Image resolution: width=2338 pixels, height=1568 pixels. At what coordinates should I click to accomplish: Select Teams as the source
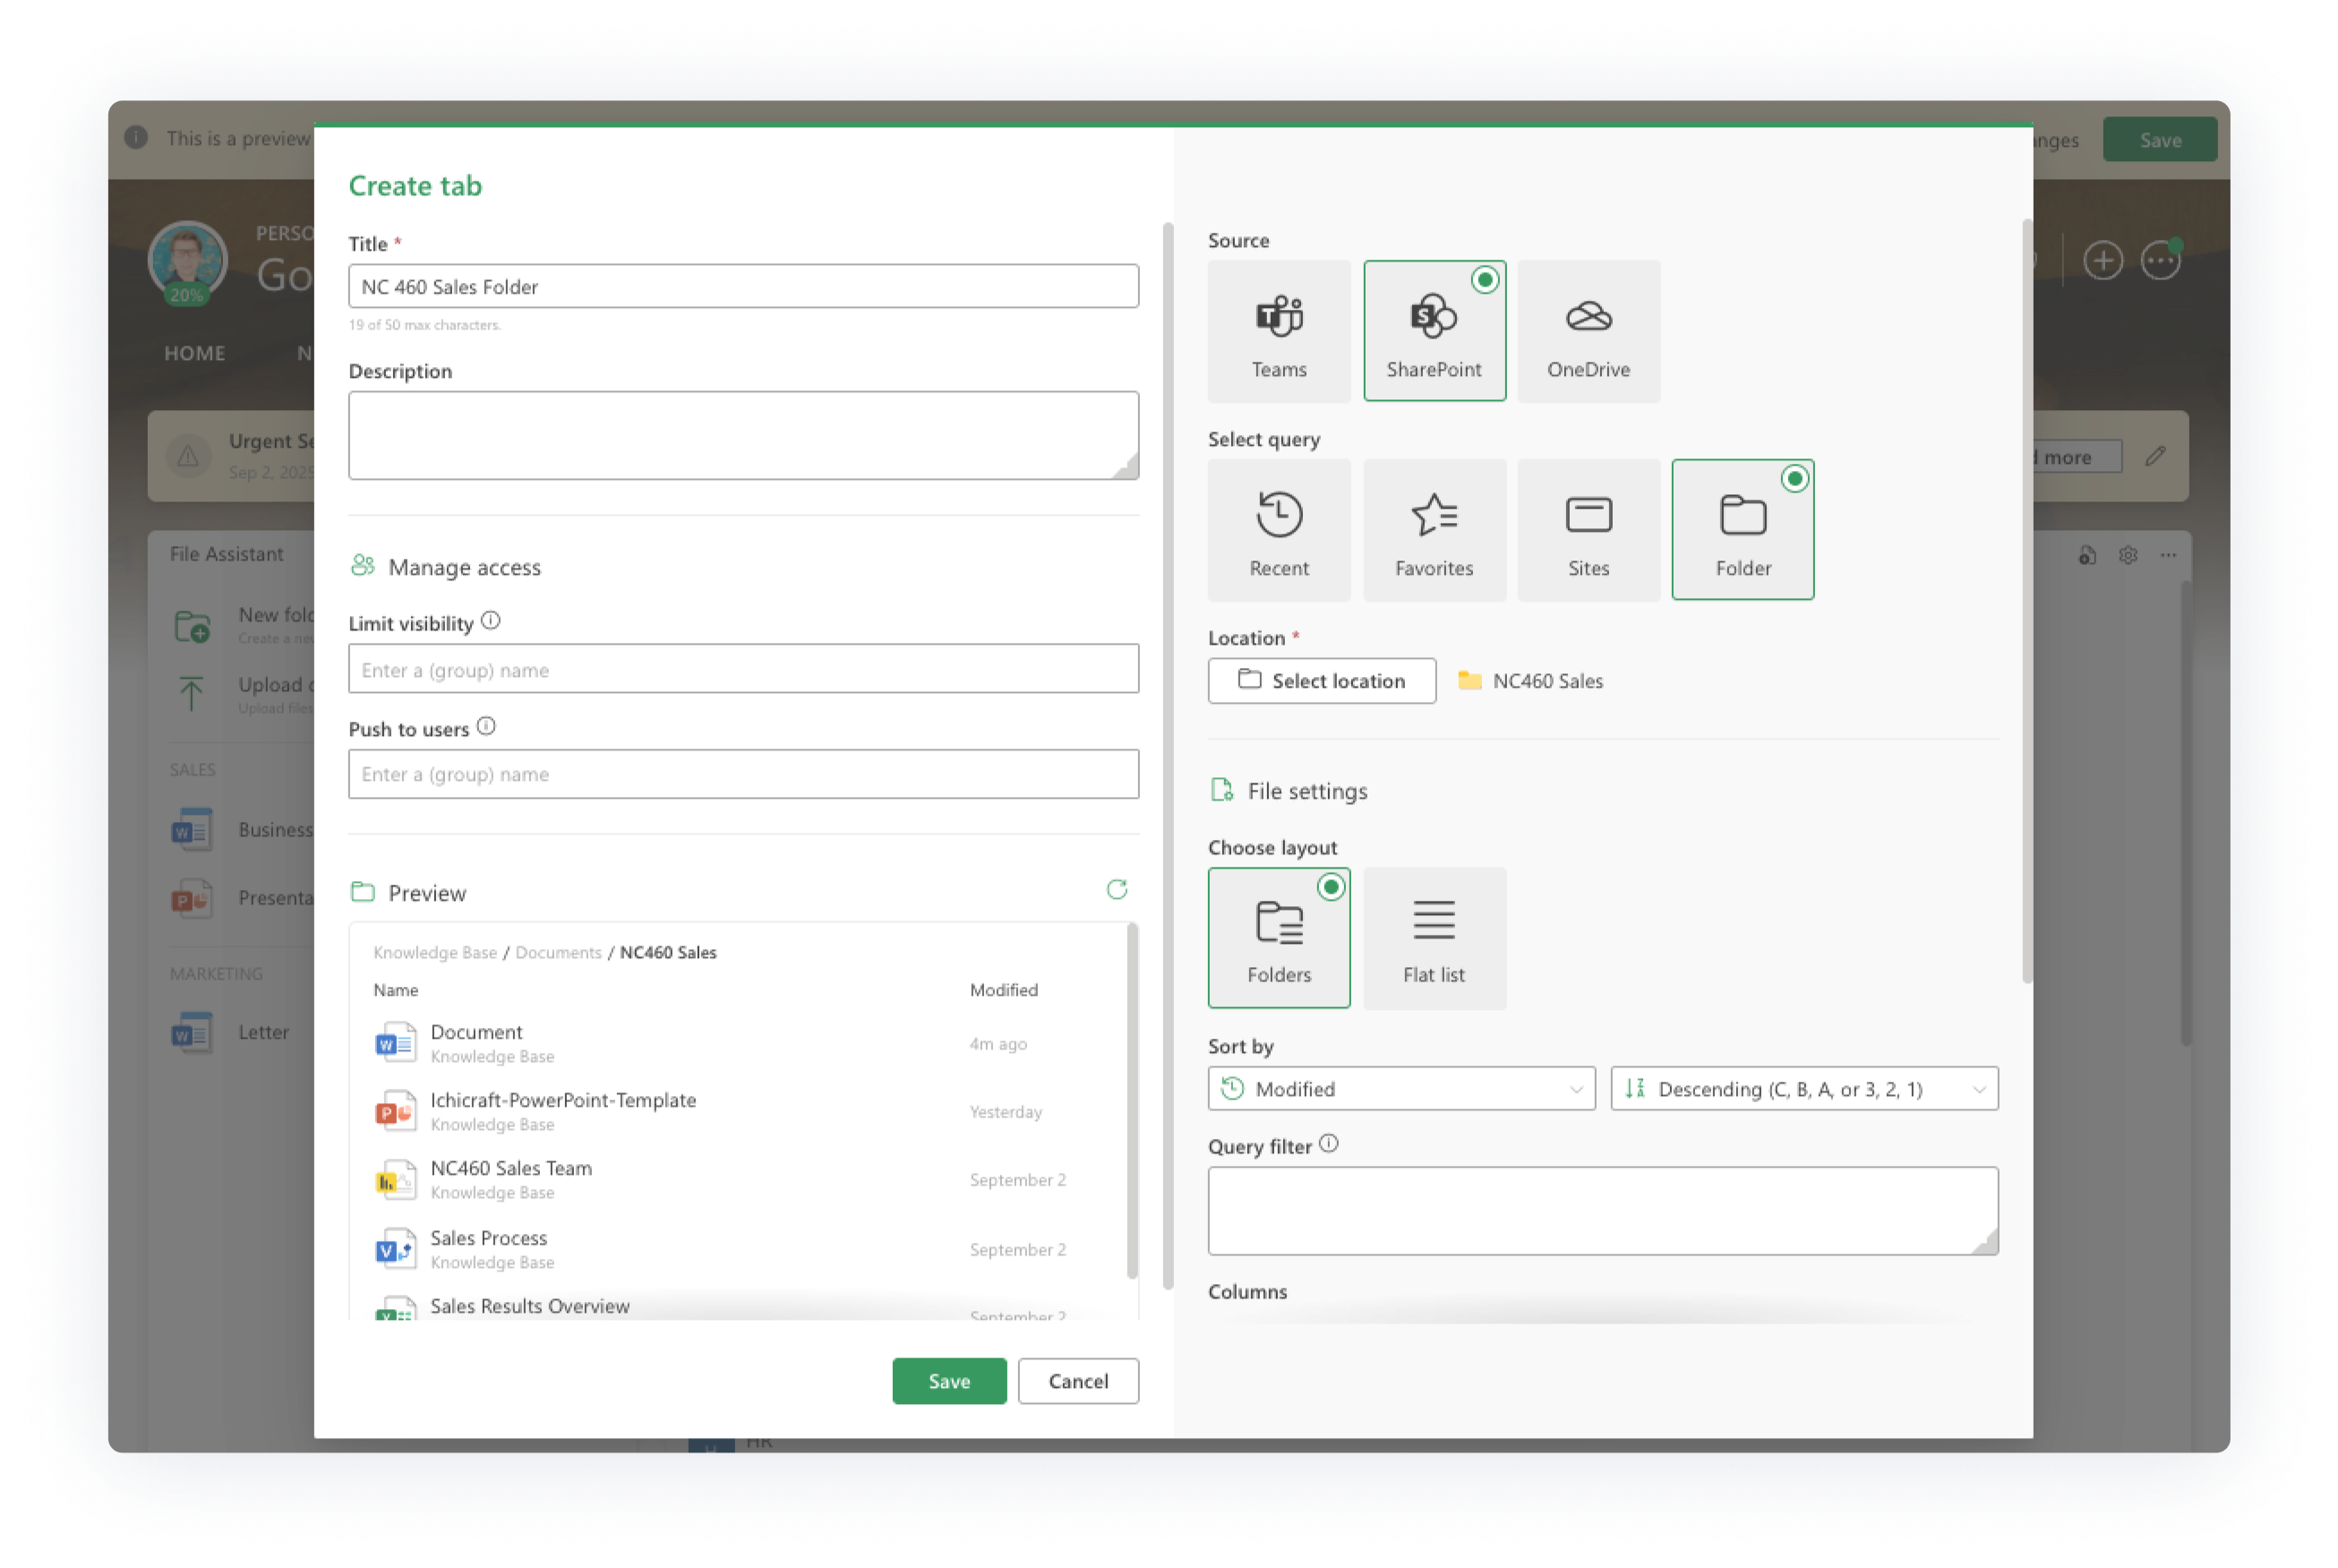pyautogui.click(x=1278, y=331)
